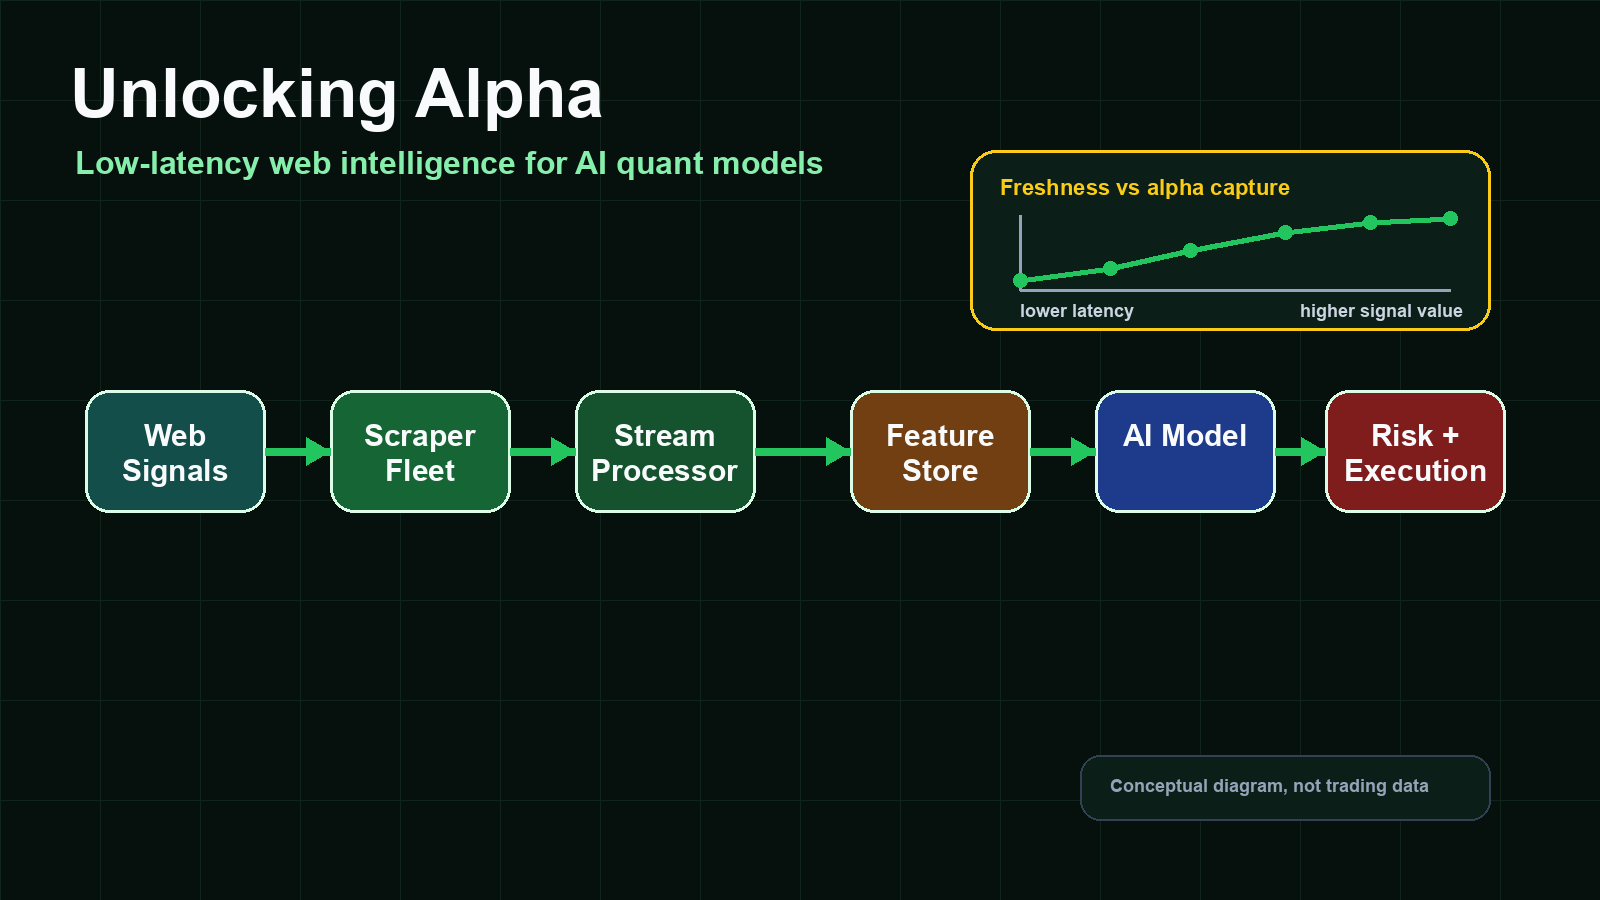Click the last data point on the chart line
The width and height of the screenshot is (1600, 900).
(1450, 219)
